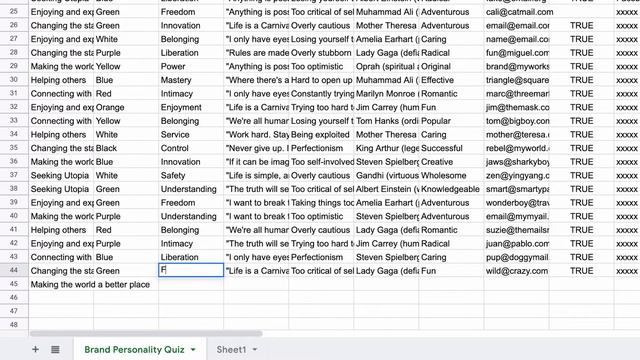Image resolution: width=640 pixels, height=360 pixels.
Task: Select email cell starting 'pup@doggymail'
Action: pos(517,257)
